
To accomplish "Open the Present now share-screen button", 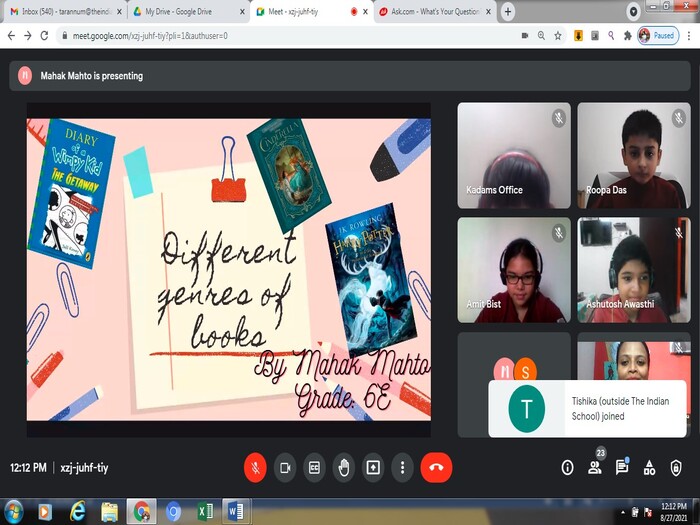I will click(373, 468).
